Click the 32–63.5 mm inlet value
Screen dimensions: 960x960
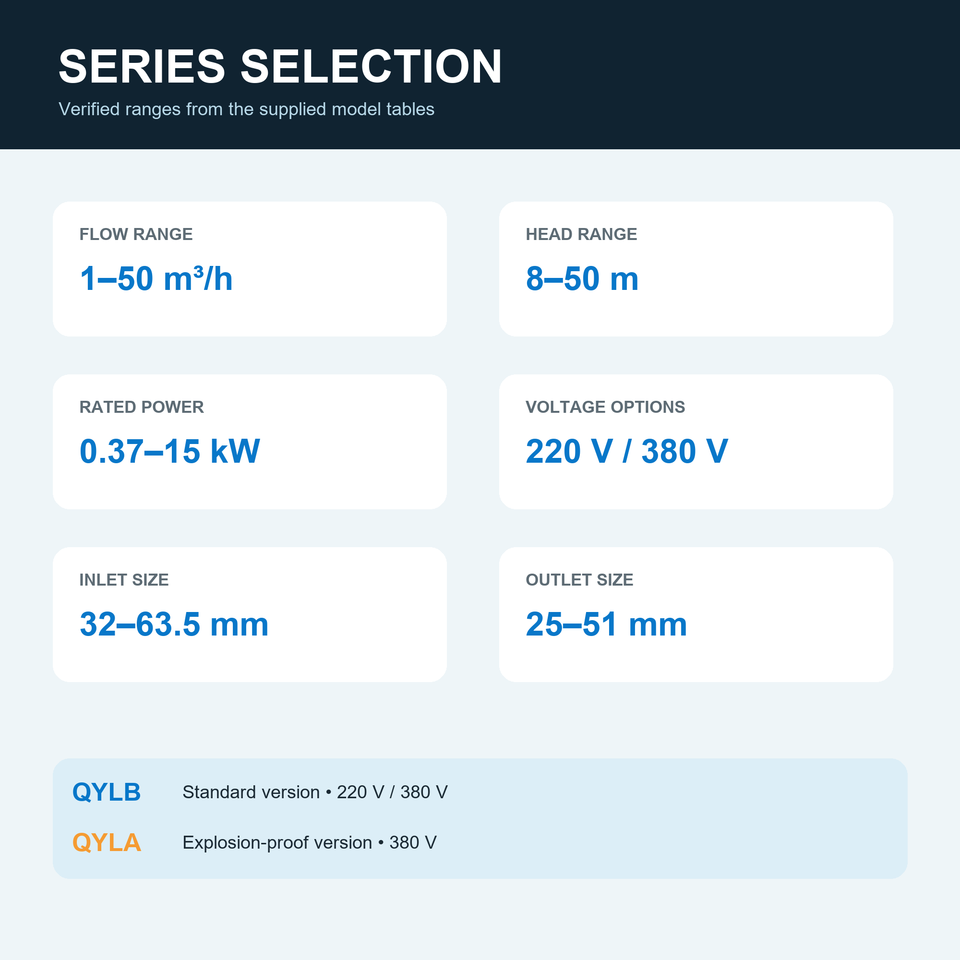tap(174, 624)
